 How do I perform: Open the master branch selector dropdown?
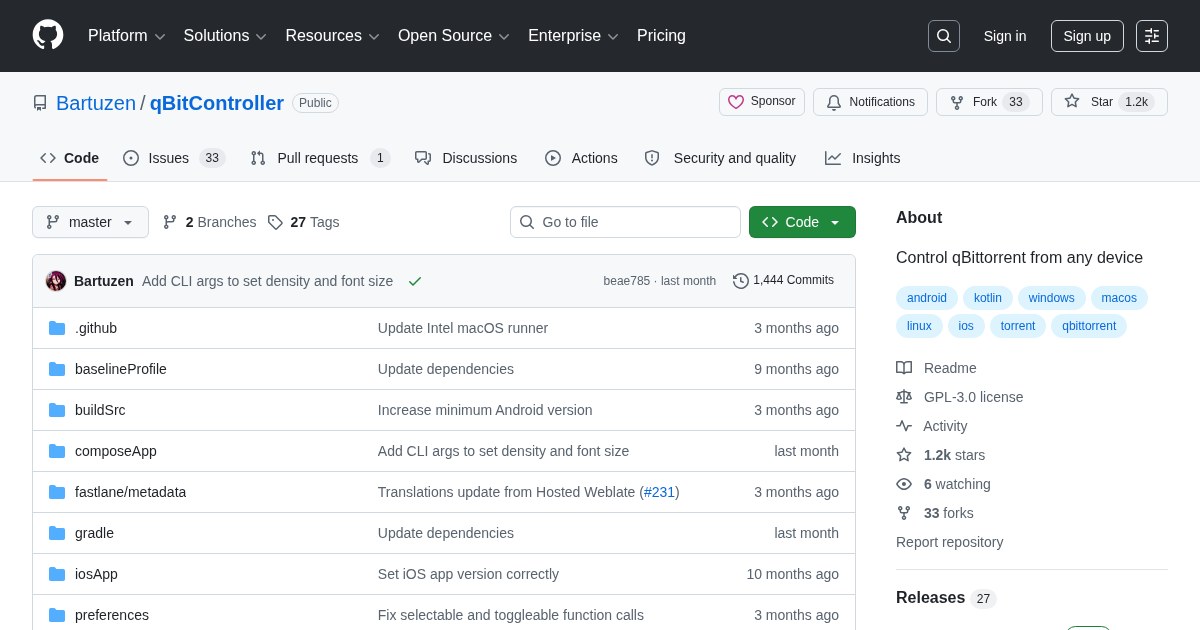click(x=90, y=222)
